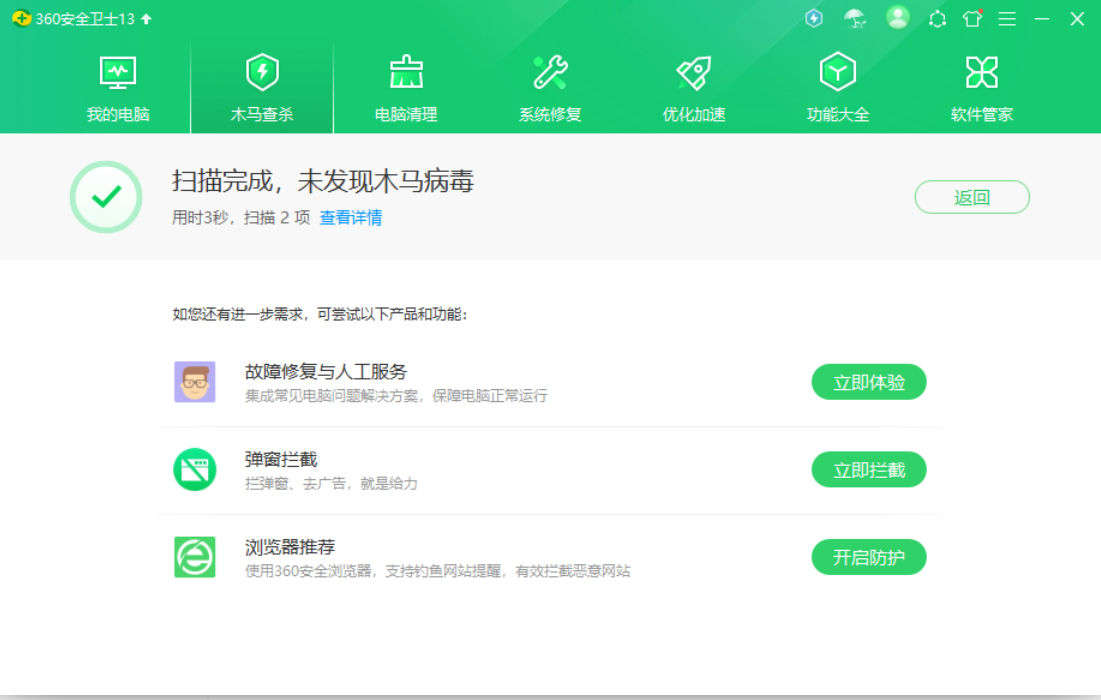Viewport: 1101px width, 700px height.
Task: Click the 木马查杀 shield icon
Action: click(262, 73)
